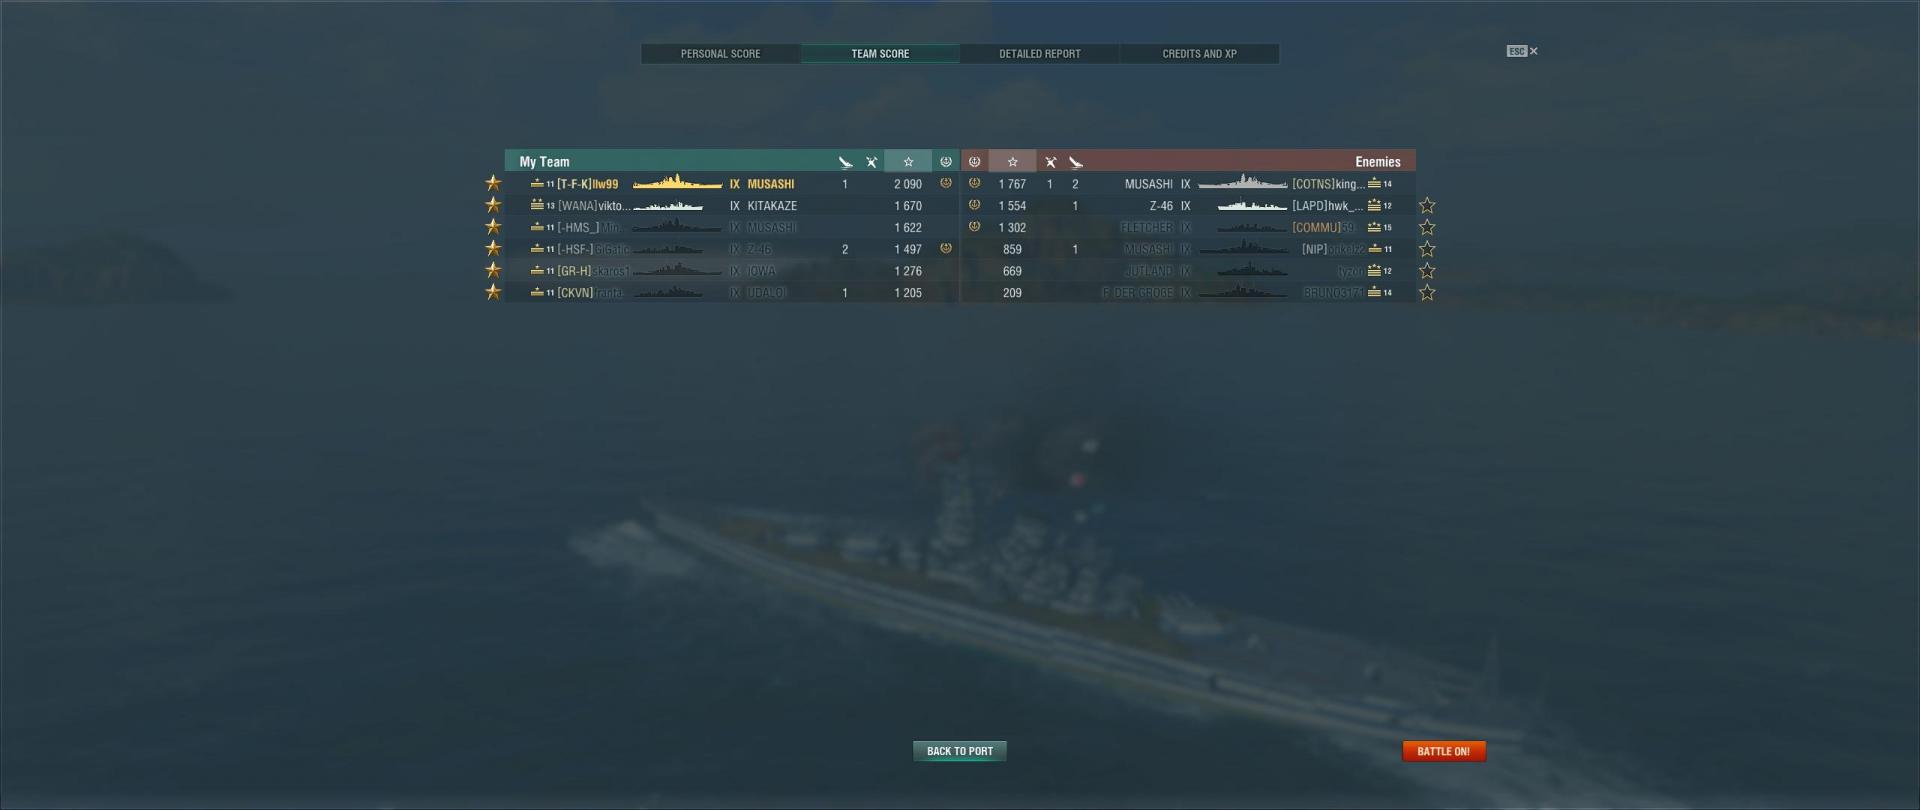This screenshot has width=1920, height=810.
Task: Switch to the Detailed Report tab
Action: (1039, 54)
